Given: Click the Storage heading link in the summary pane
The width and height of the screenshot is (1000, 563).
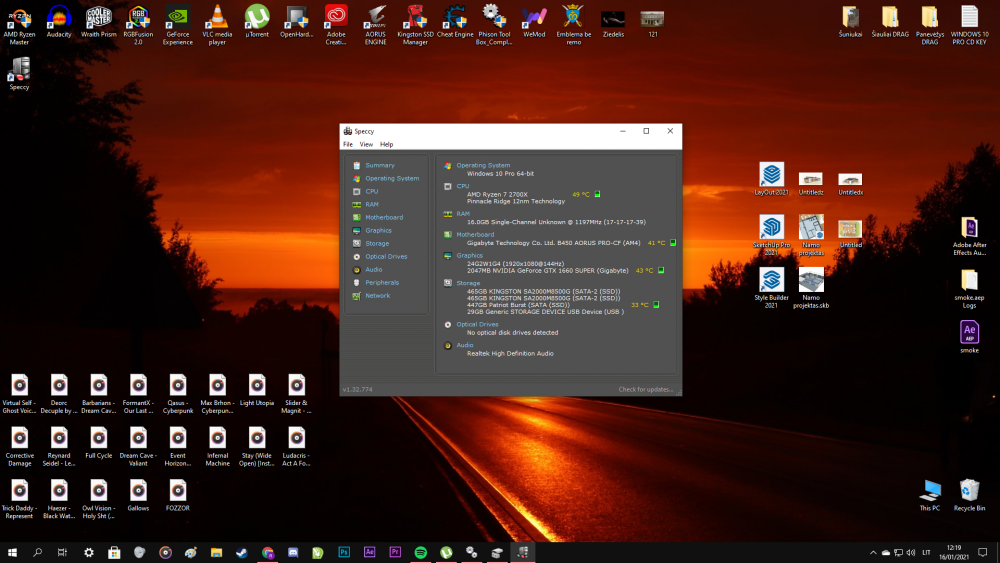Looking at the screenshot, I should (468, 283).
